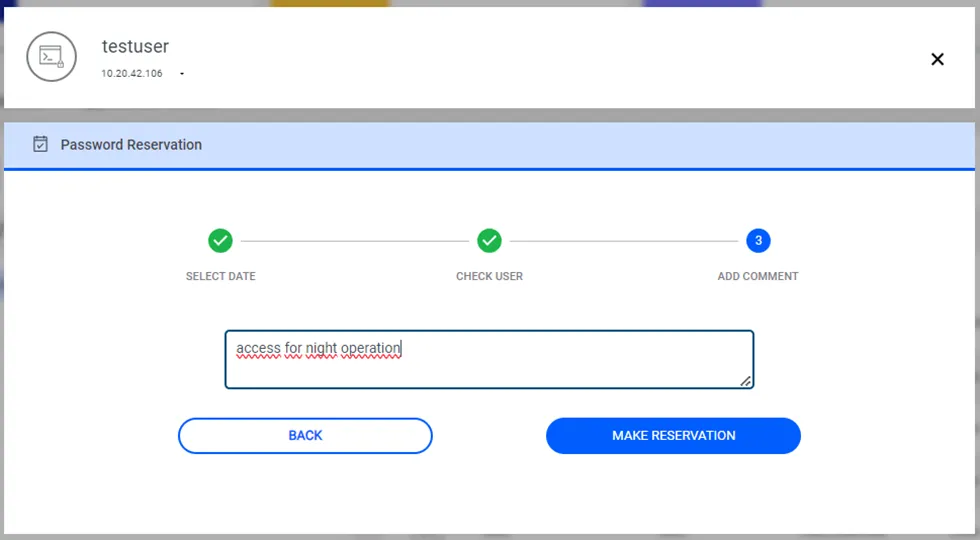Viewport: 980px width, 540px height.
Task: Click the IP address 10.20.42.106
Action: coord(132,74)
